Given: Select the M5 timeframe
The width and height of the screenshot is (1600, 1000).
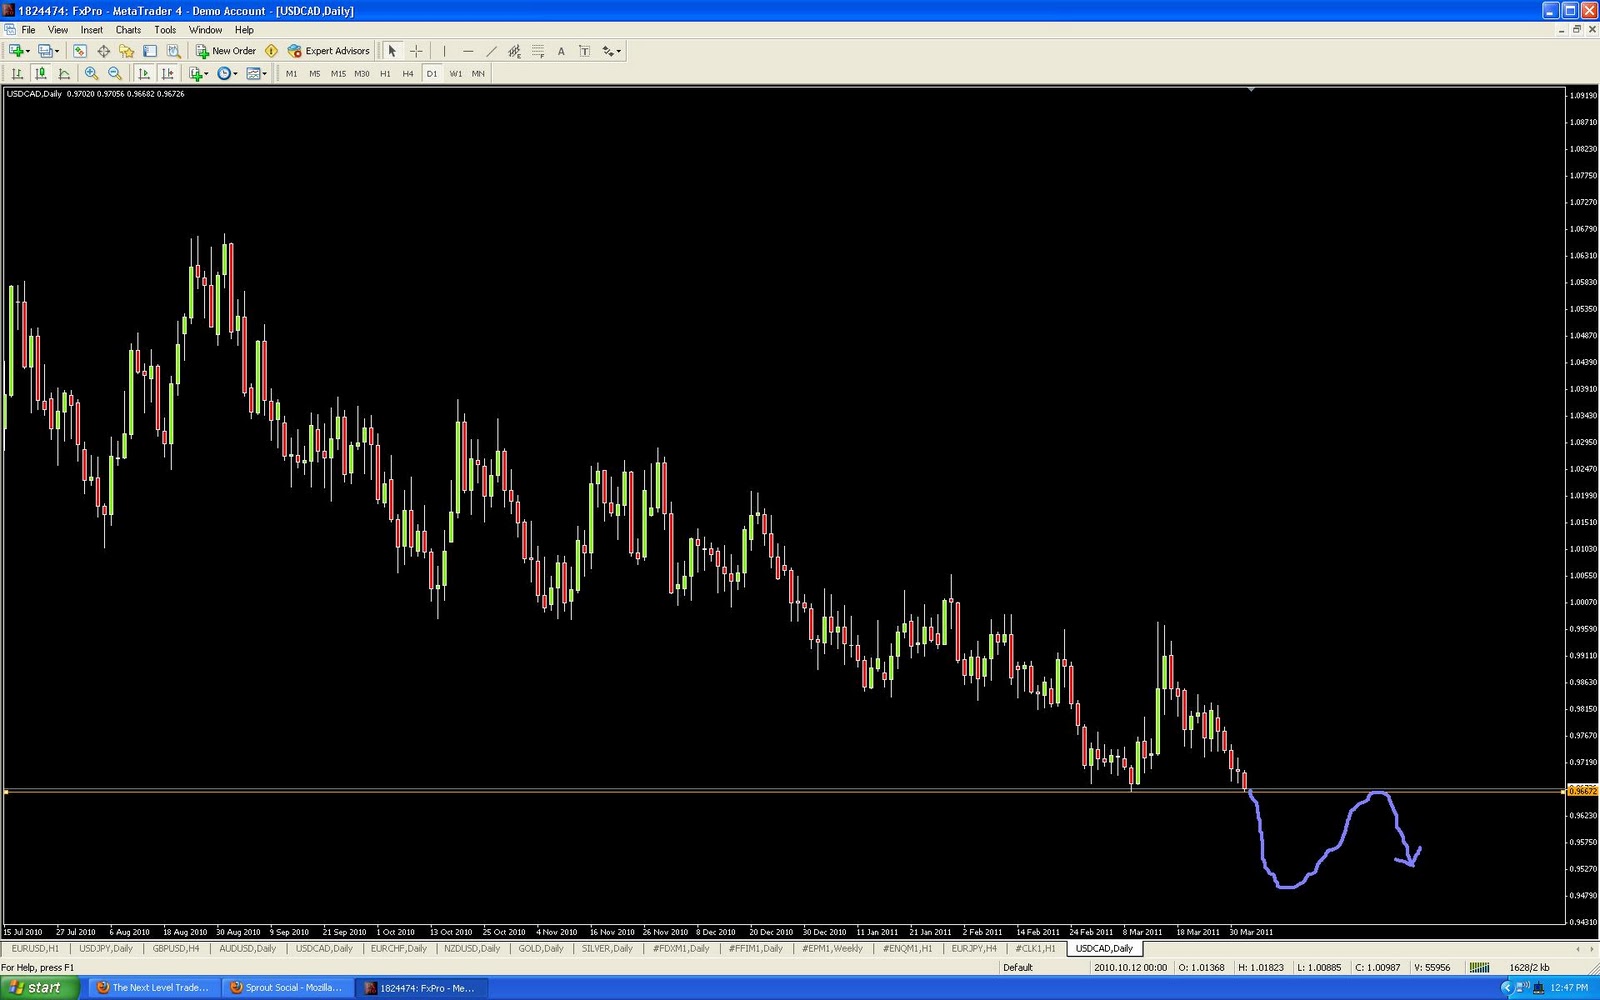Looking at the screenshot, I should pos(314,74).
